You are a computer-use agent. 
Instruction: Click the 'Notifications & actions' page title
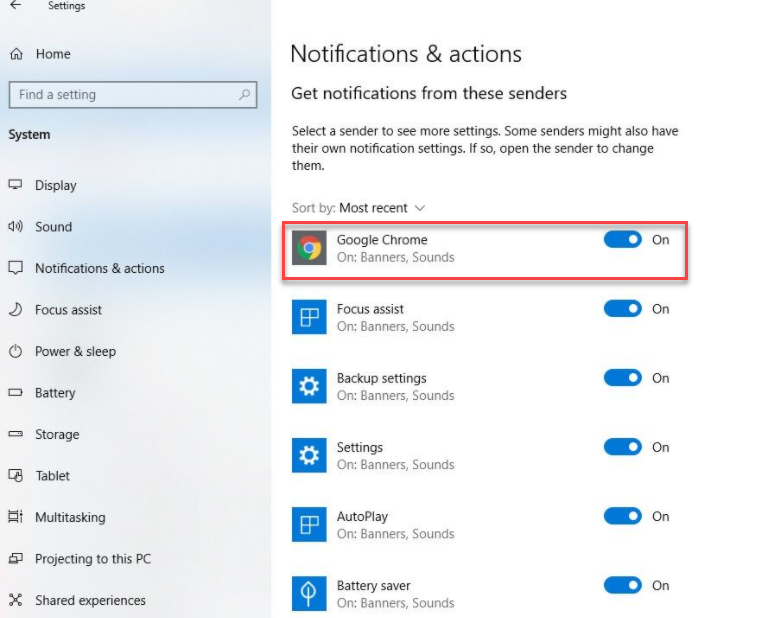coord(406,54)
